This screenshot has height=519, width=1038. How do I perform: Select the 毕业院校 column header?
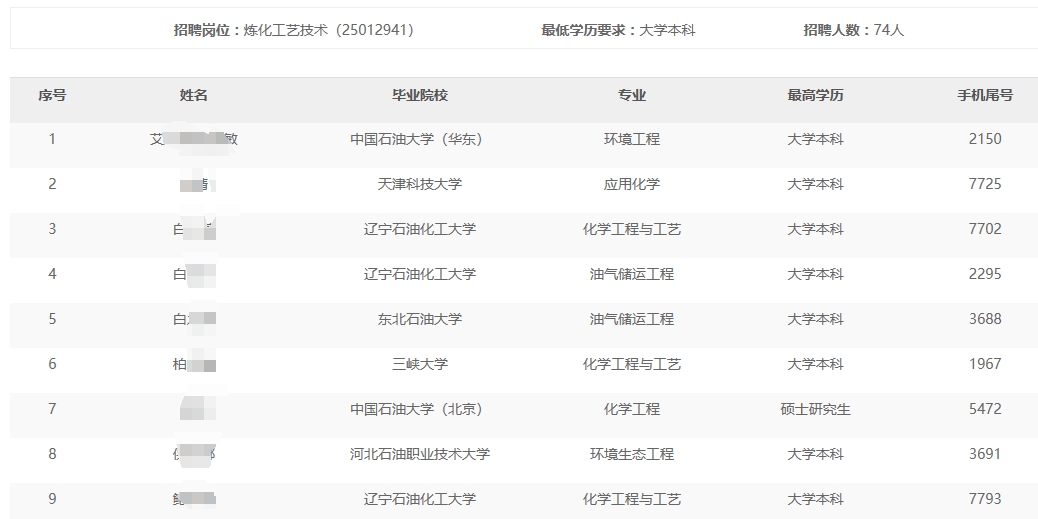420,95
